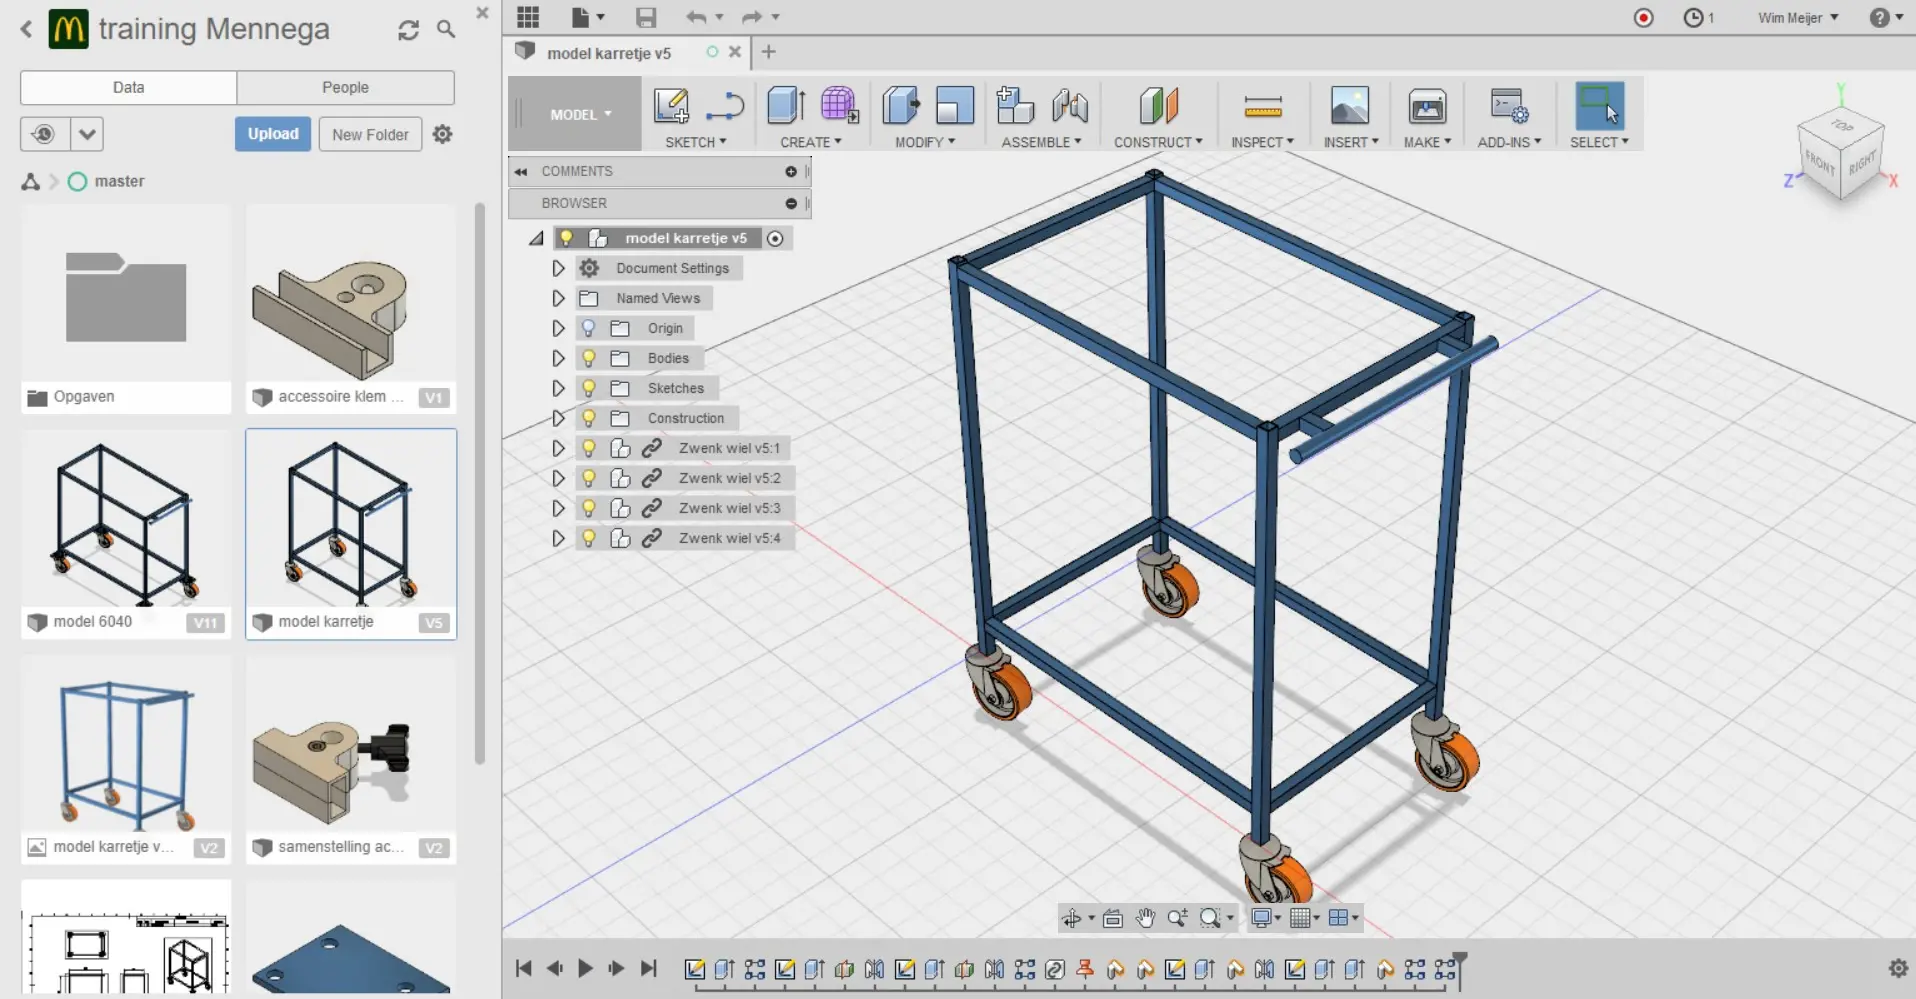Image resolution: width=1916 pixels, height=999 pixels.
Task: Expand the Sketches folder arrow
Action: tap(558, 388)
